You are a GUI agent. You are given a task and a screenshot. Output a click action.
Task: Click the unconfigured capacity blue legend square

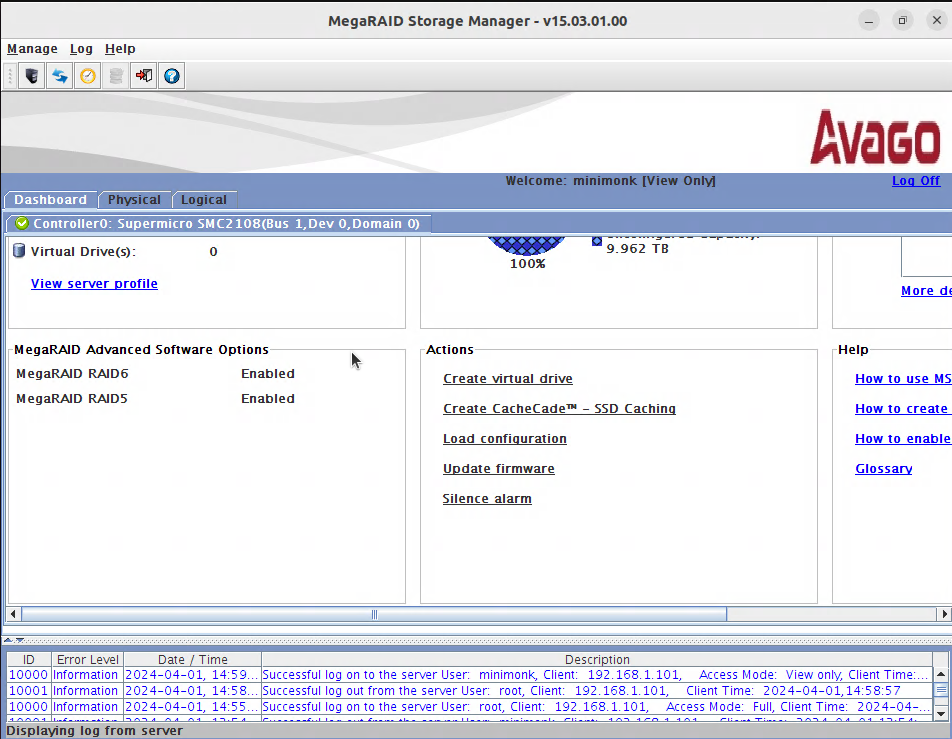(597, 241)
